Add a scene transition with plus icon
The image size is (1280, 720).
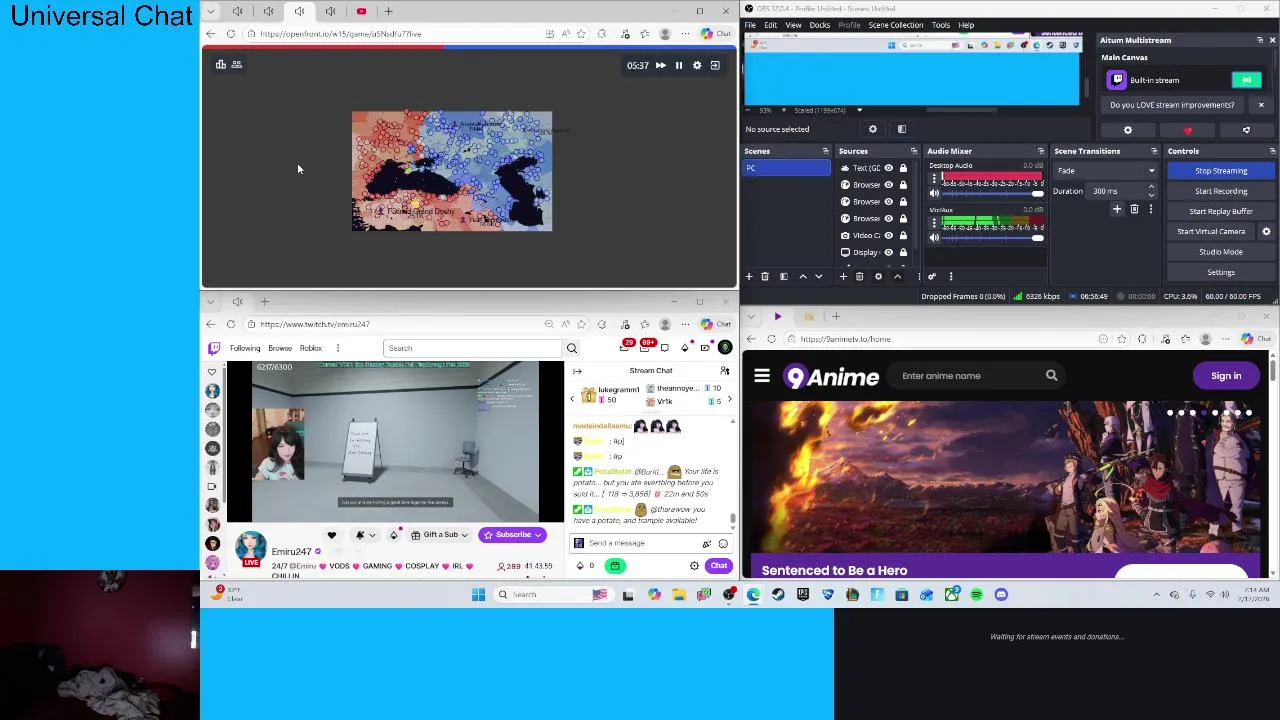click(1117, 209)
